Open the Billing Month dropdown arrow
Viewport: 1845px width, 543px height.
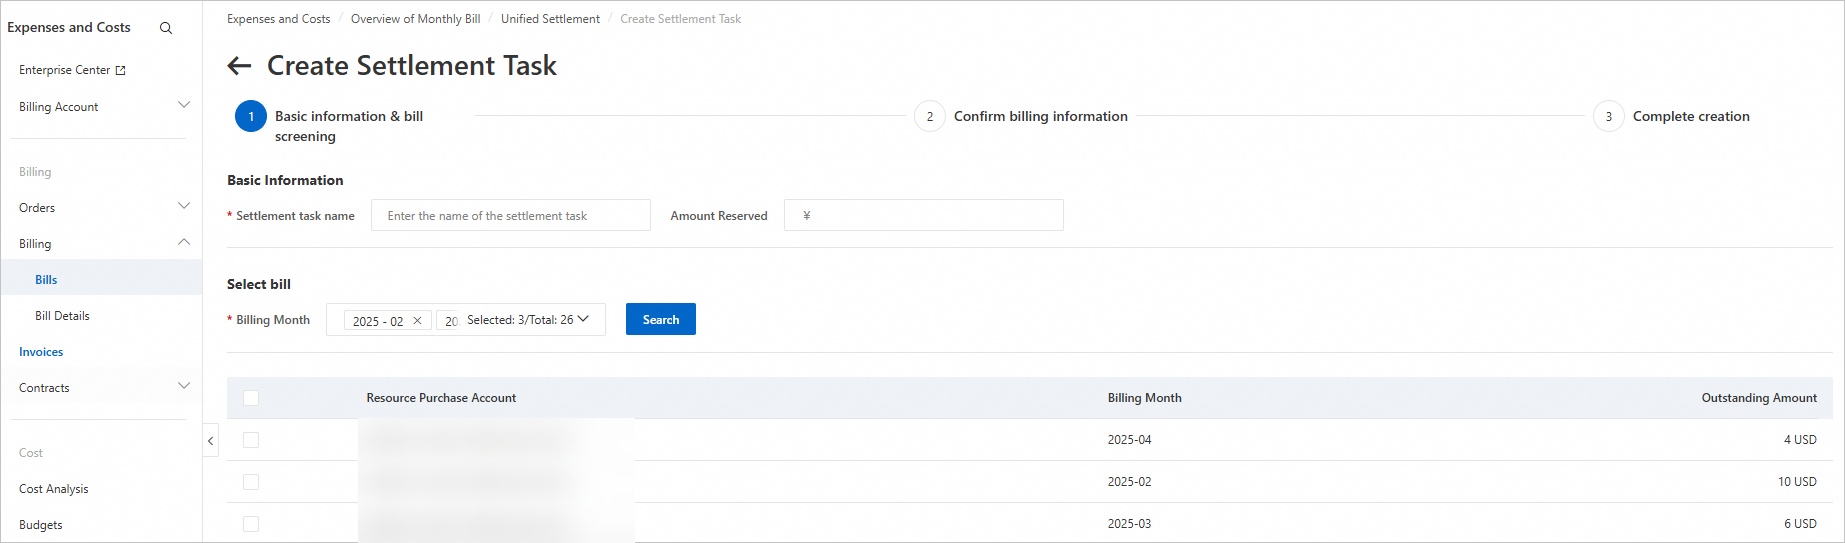pyautogui.click(x=584, y=319)
